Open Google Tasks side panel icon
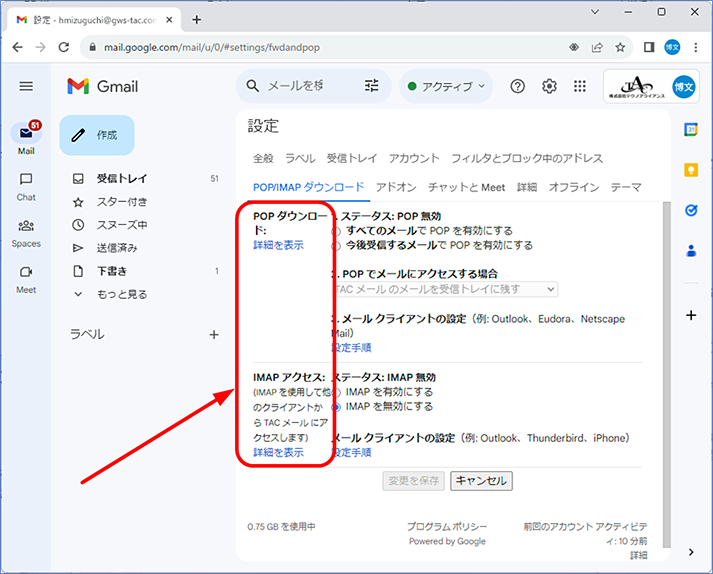 691,210
